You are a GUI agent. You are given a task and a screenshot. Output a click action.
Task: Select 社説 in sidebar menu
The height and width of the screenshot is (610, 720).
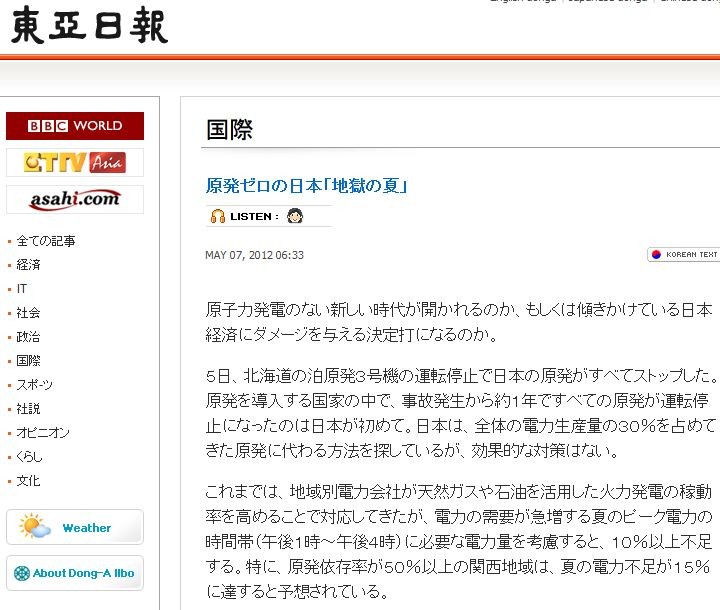tap(28, 409)
